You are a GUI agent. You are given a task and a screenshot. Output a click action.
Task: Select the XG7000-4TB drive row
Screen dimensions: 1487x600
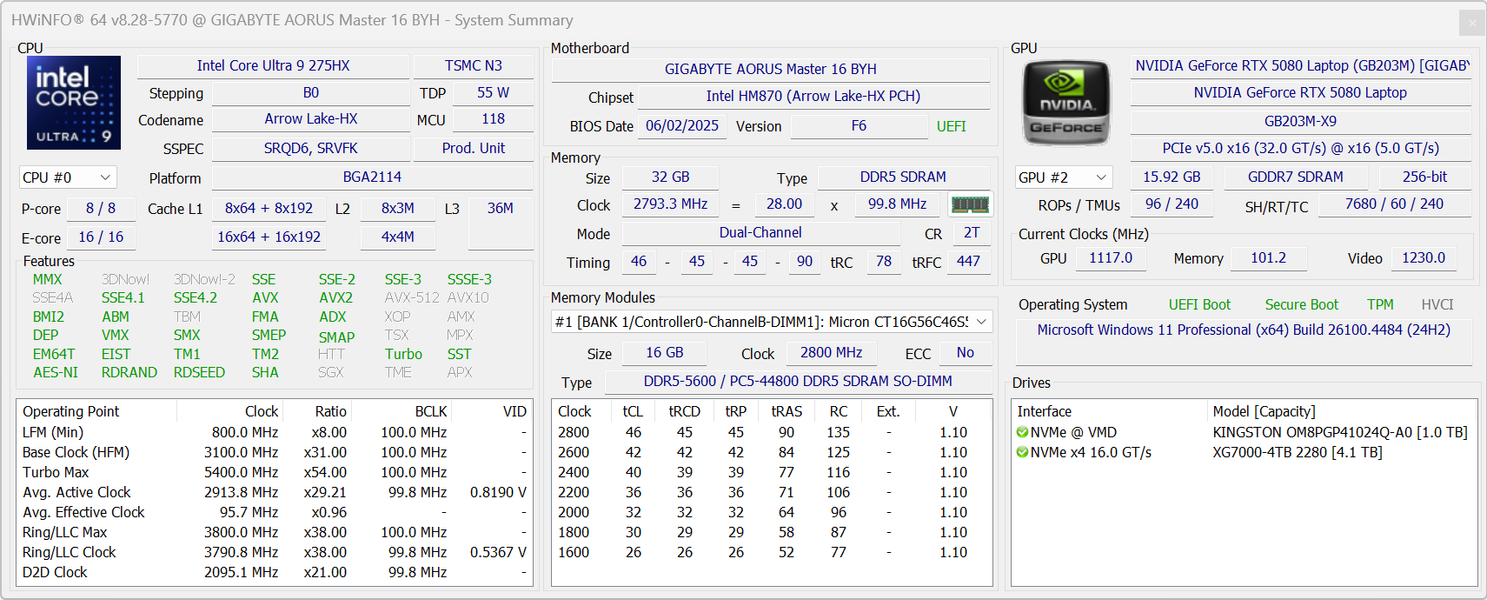point(1297,453)
